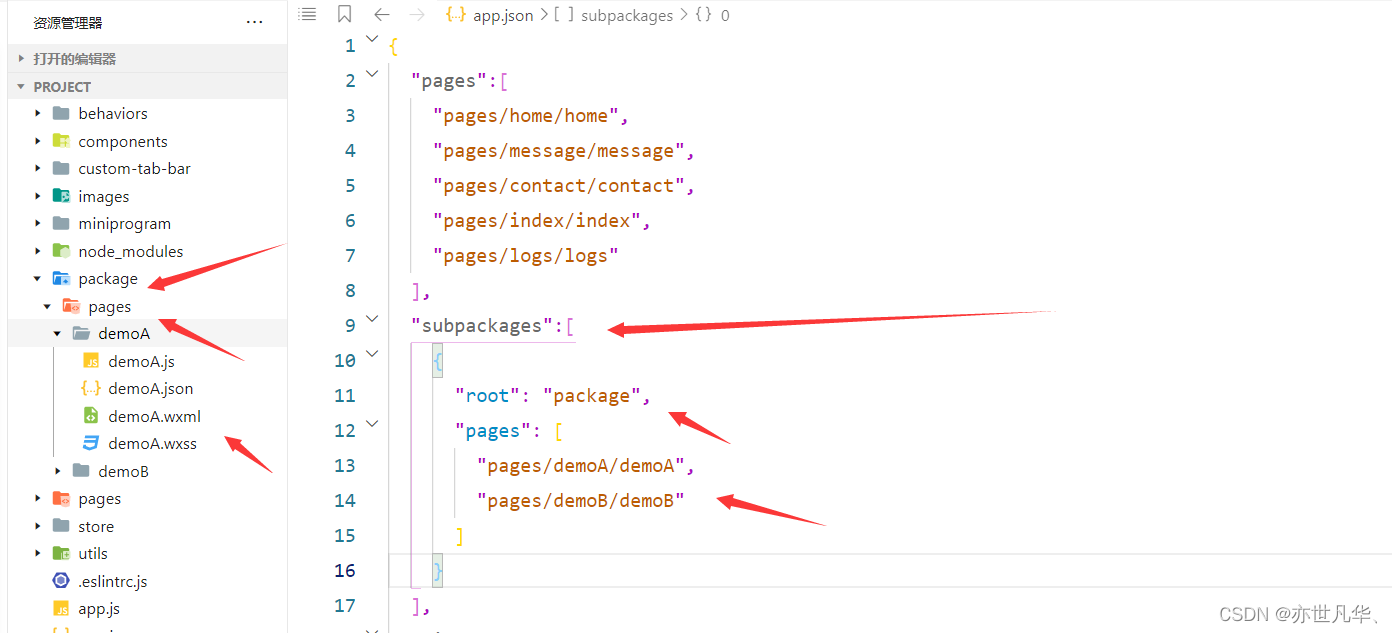Click the "pages/demoB/demoB" string

click(x=581, y=501)
